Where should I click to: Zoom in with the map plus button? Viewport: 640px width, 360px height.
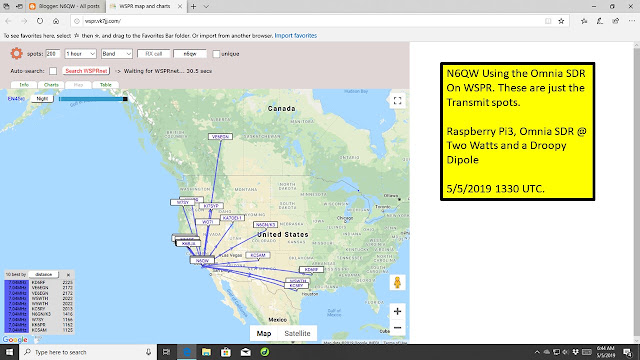[x=397, y=311]
